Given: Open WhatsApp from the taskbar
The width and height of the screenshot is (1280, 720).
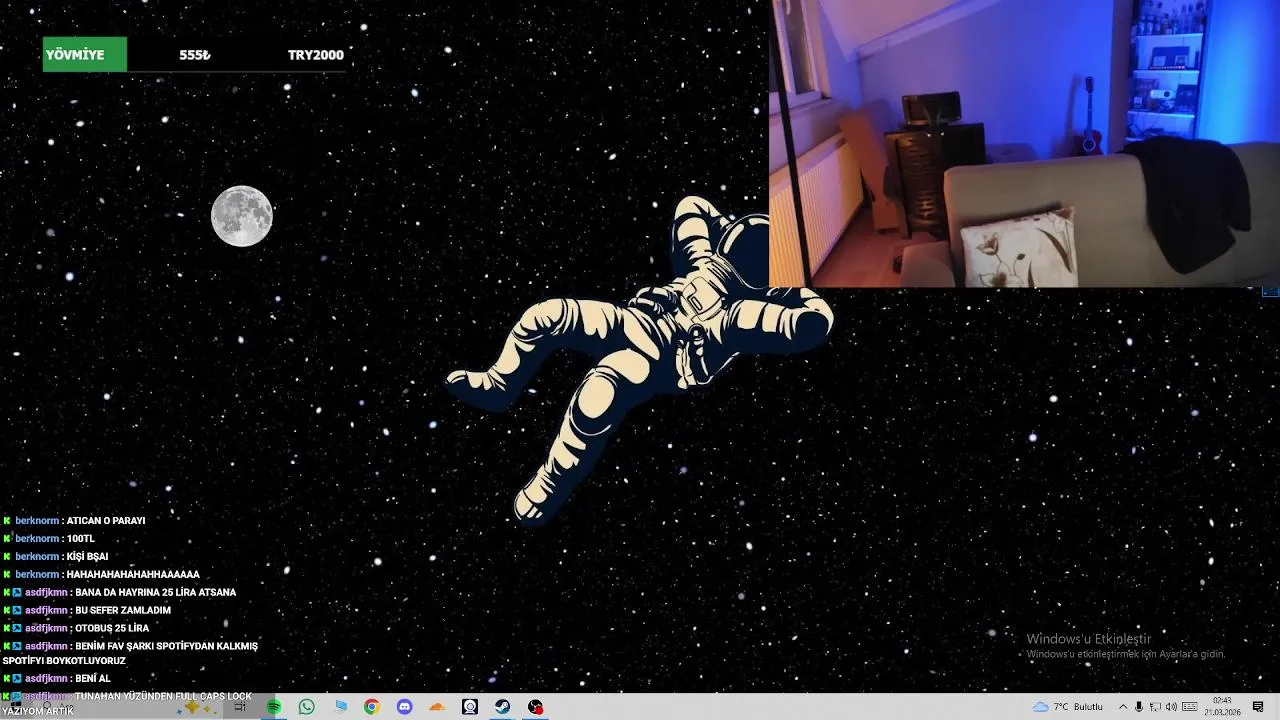Looking at the screenshot, I should point(307,707).
